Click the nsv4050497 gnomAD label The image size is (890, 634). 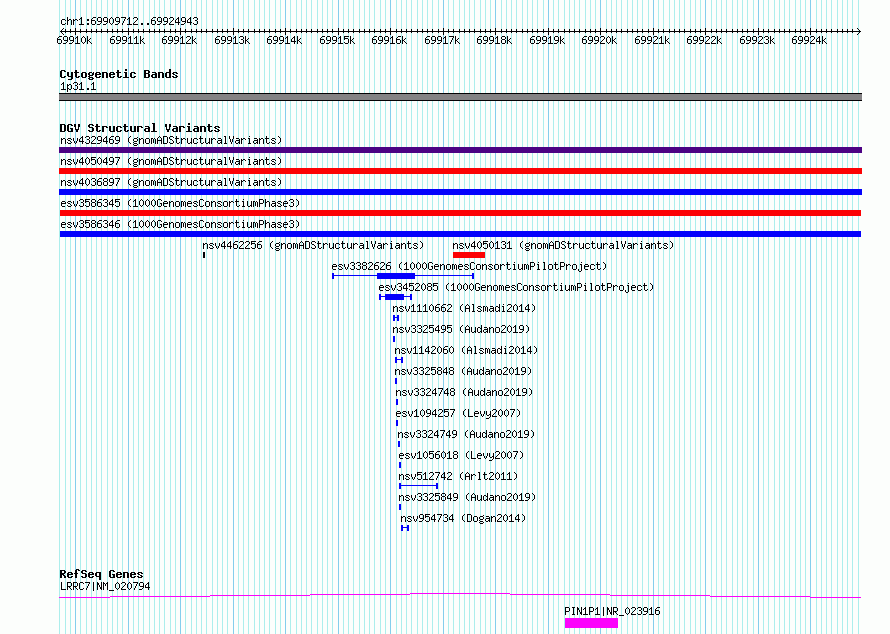point(171,161)
